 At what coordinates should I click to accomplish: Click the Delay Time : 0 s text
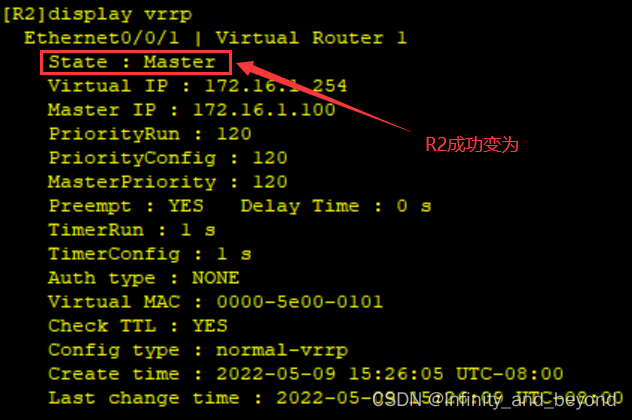coord(336,206)
